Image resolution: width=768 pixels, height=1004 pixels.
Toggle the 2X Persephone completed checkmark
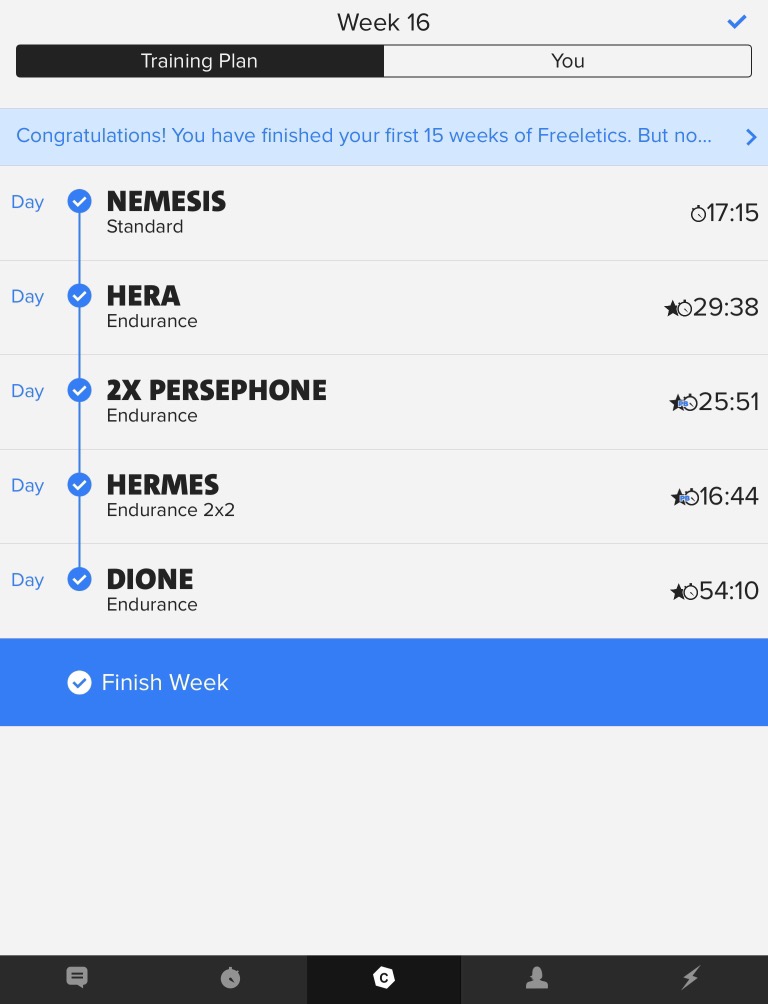point(79,391)
